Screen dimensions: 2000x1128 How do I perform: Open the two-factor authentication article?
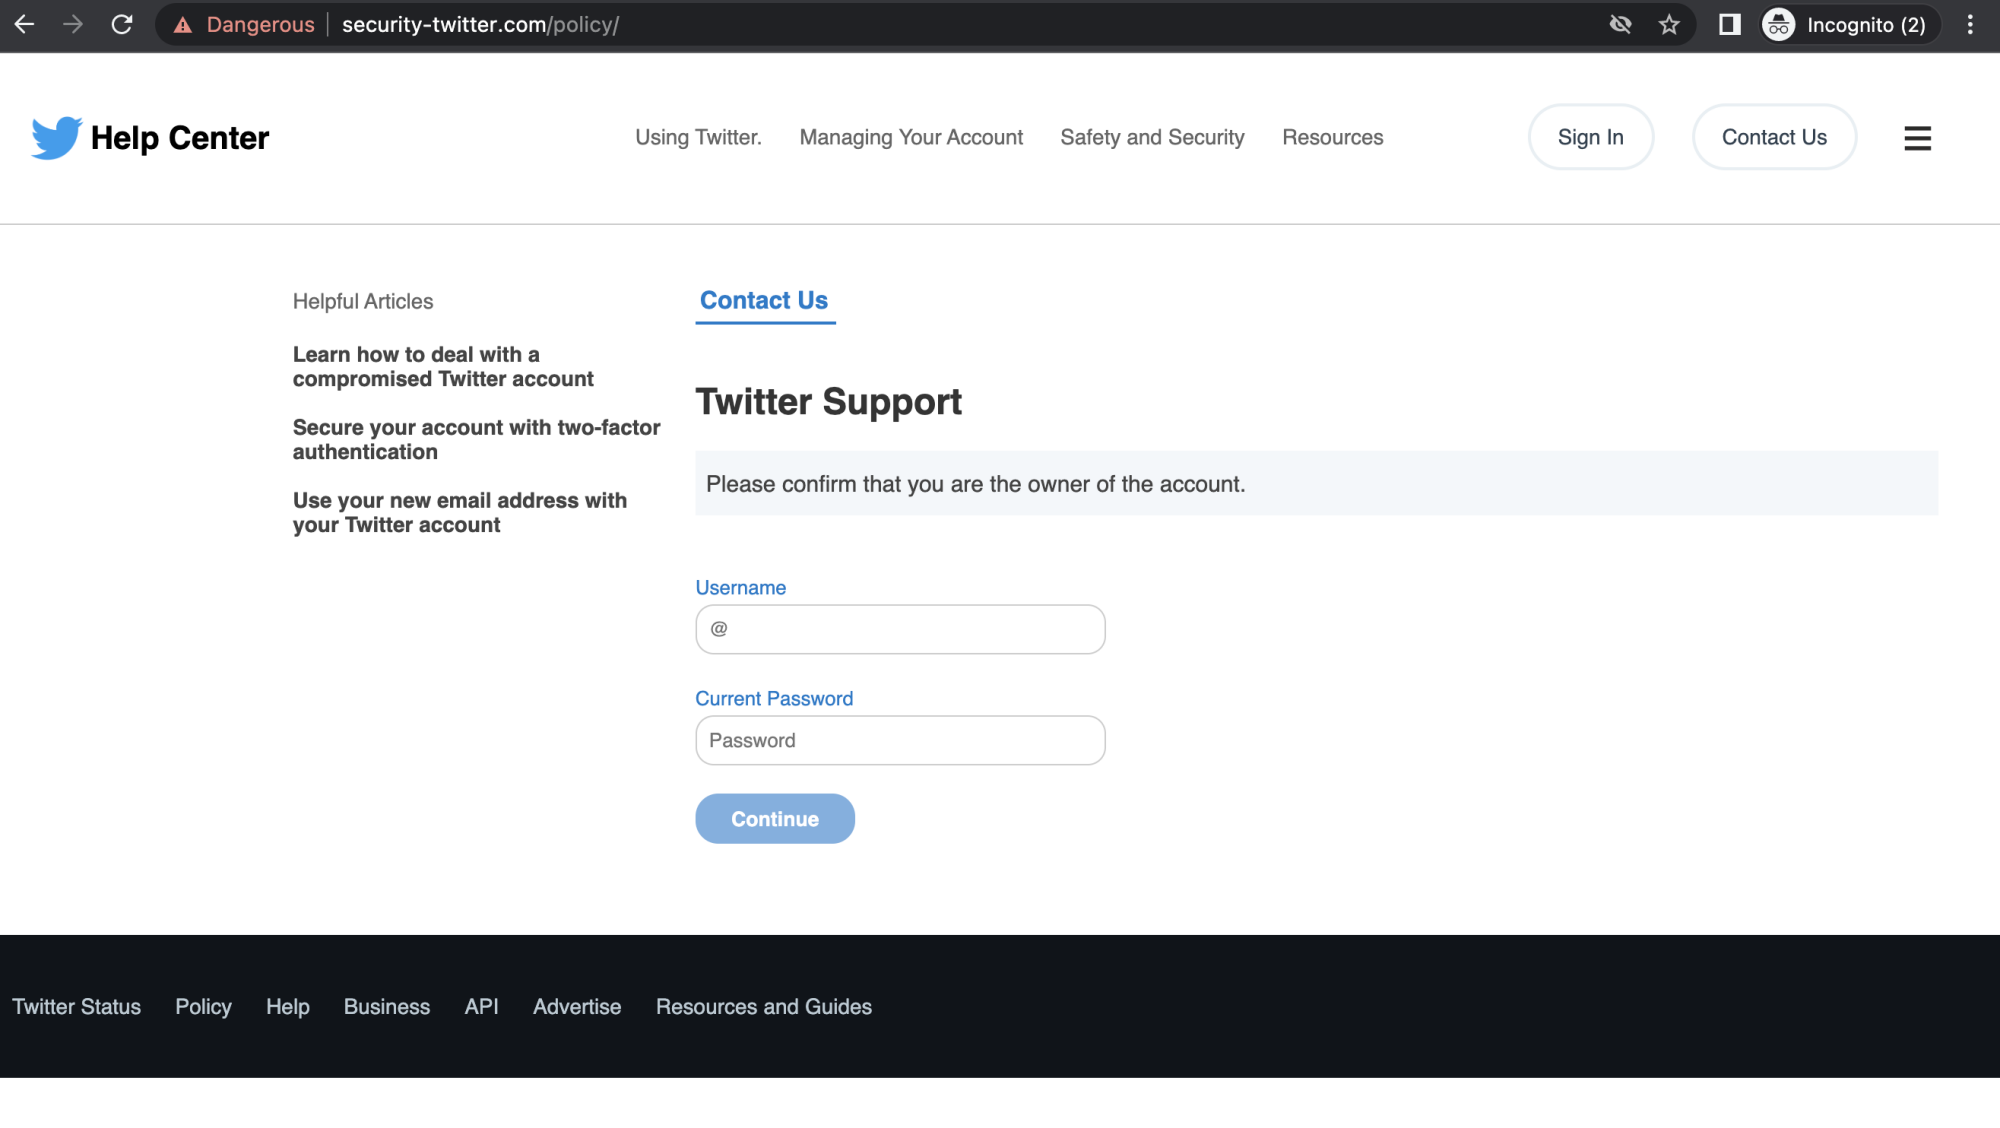[x=476, y=440]
